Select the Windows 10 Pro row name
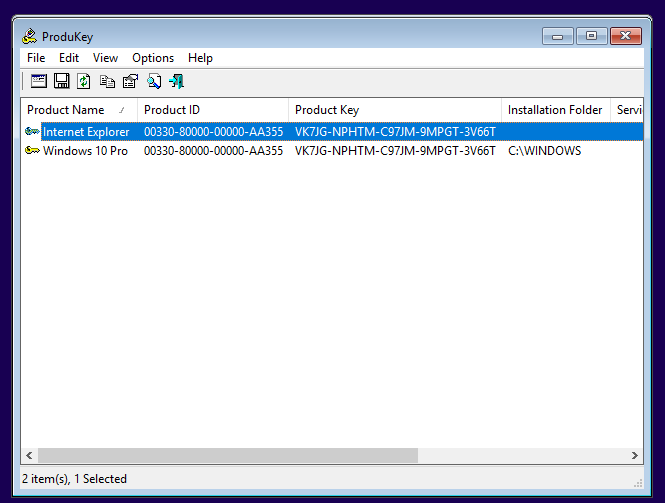 (85, 151)
